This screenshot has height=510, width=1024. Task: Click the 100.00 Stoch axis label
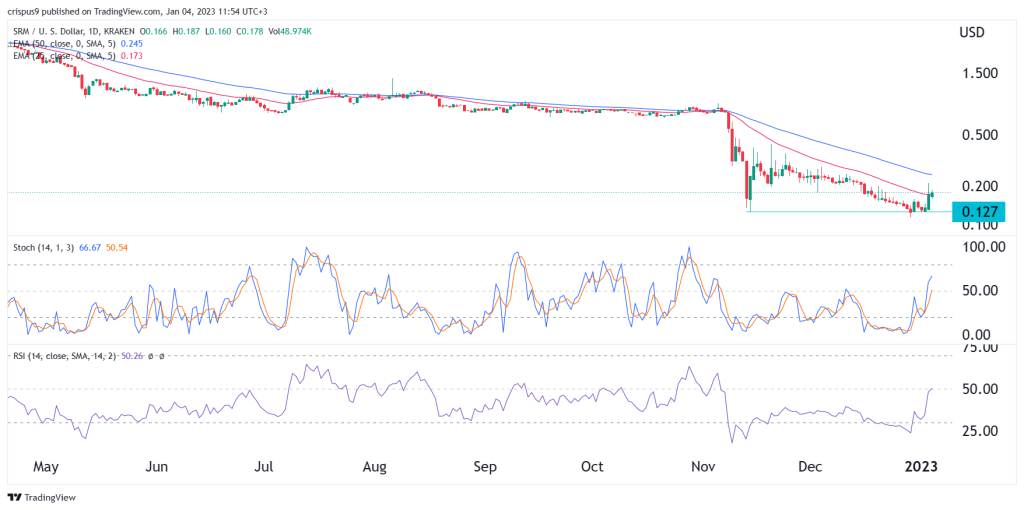[x=983, y=247]
